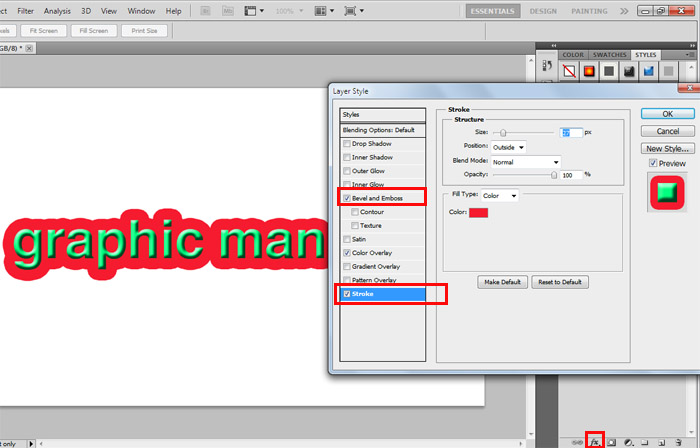Viewport: 700px width, 448px height.
Task: Apply the blue glass style preset
Action: [648, 72]
